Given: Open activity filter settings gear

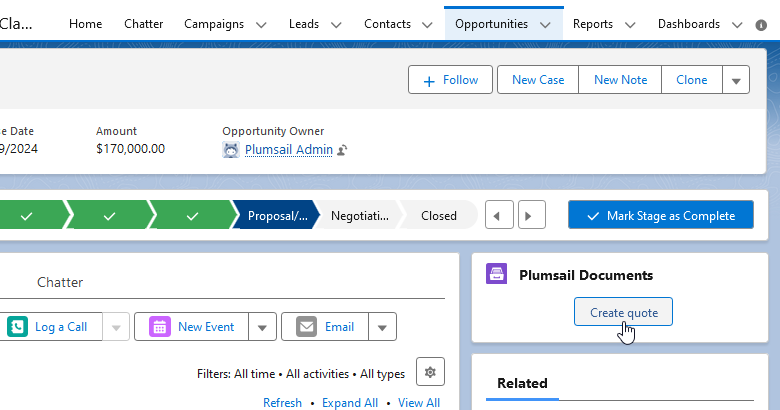Looking at the screenshot, I should pos(430,372).
